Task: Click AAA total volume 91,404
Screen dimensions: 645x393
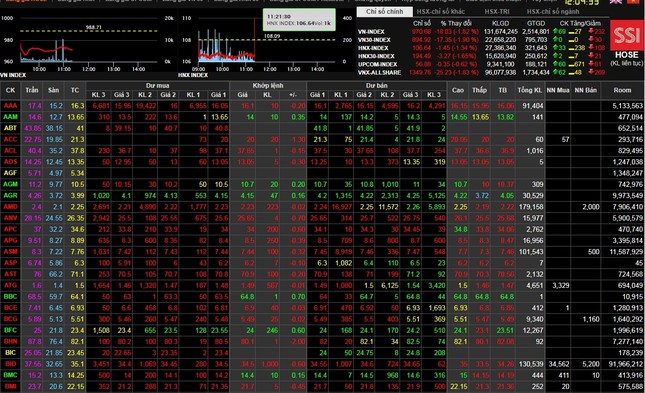Action: pyautogui.click(x=533, y=106)
